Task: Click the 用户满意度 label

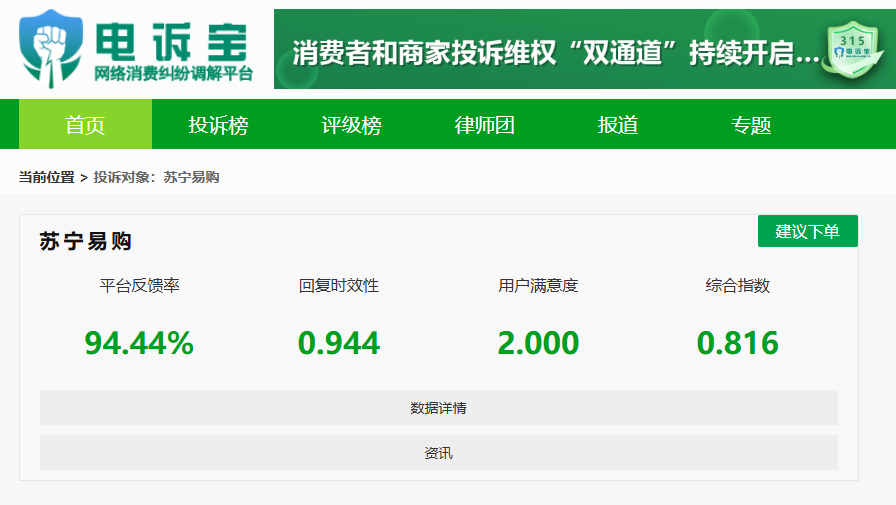Action: [x=538, y=285]
